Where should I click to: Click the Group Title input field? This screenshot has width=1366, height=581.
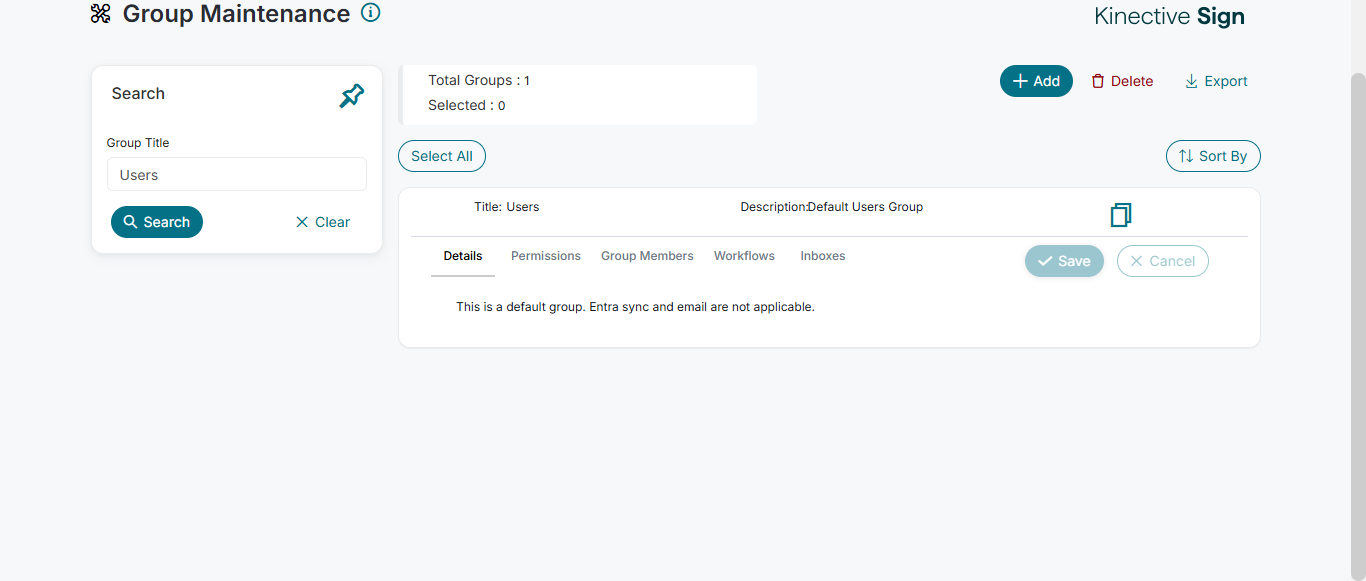pos(237,175)
